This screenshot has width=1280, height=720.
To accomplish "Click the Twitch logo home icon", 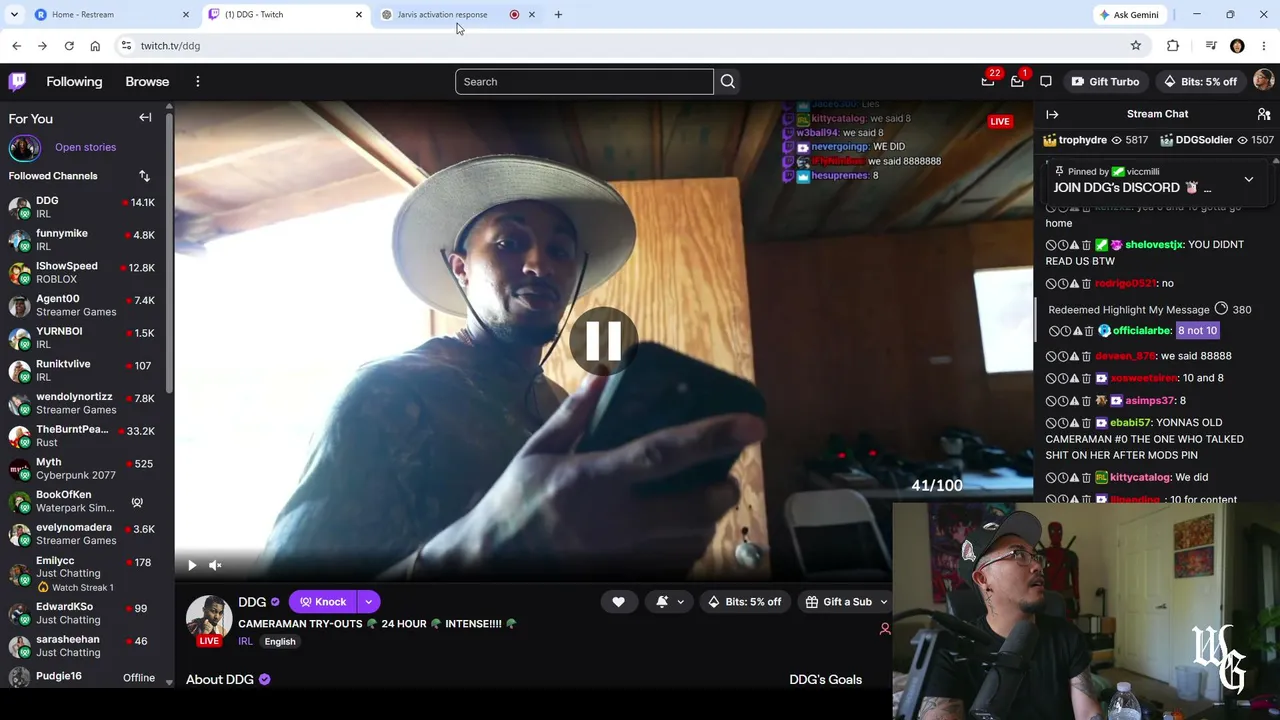I will point(17,81).
